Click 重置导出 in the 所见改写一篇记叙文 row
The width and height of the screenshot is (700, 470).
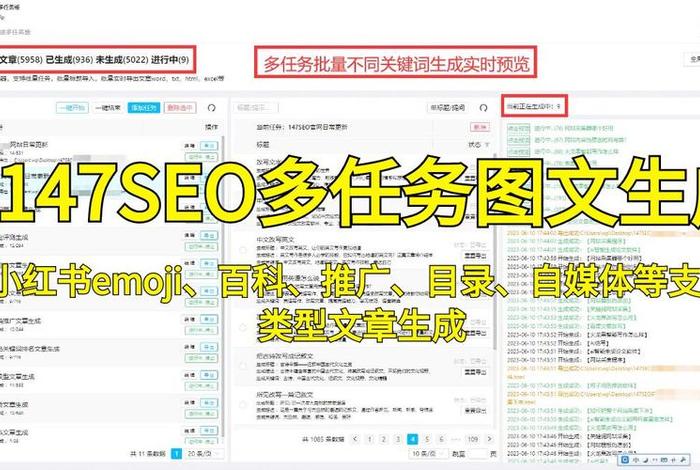tap(475, 410)
